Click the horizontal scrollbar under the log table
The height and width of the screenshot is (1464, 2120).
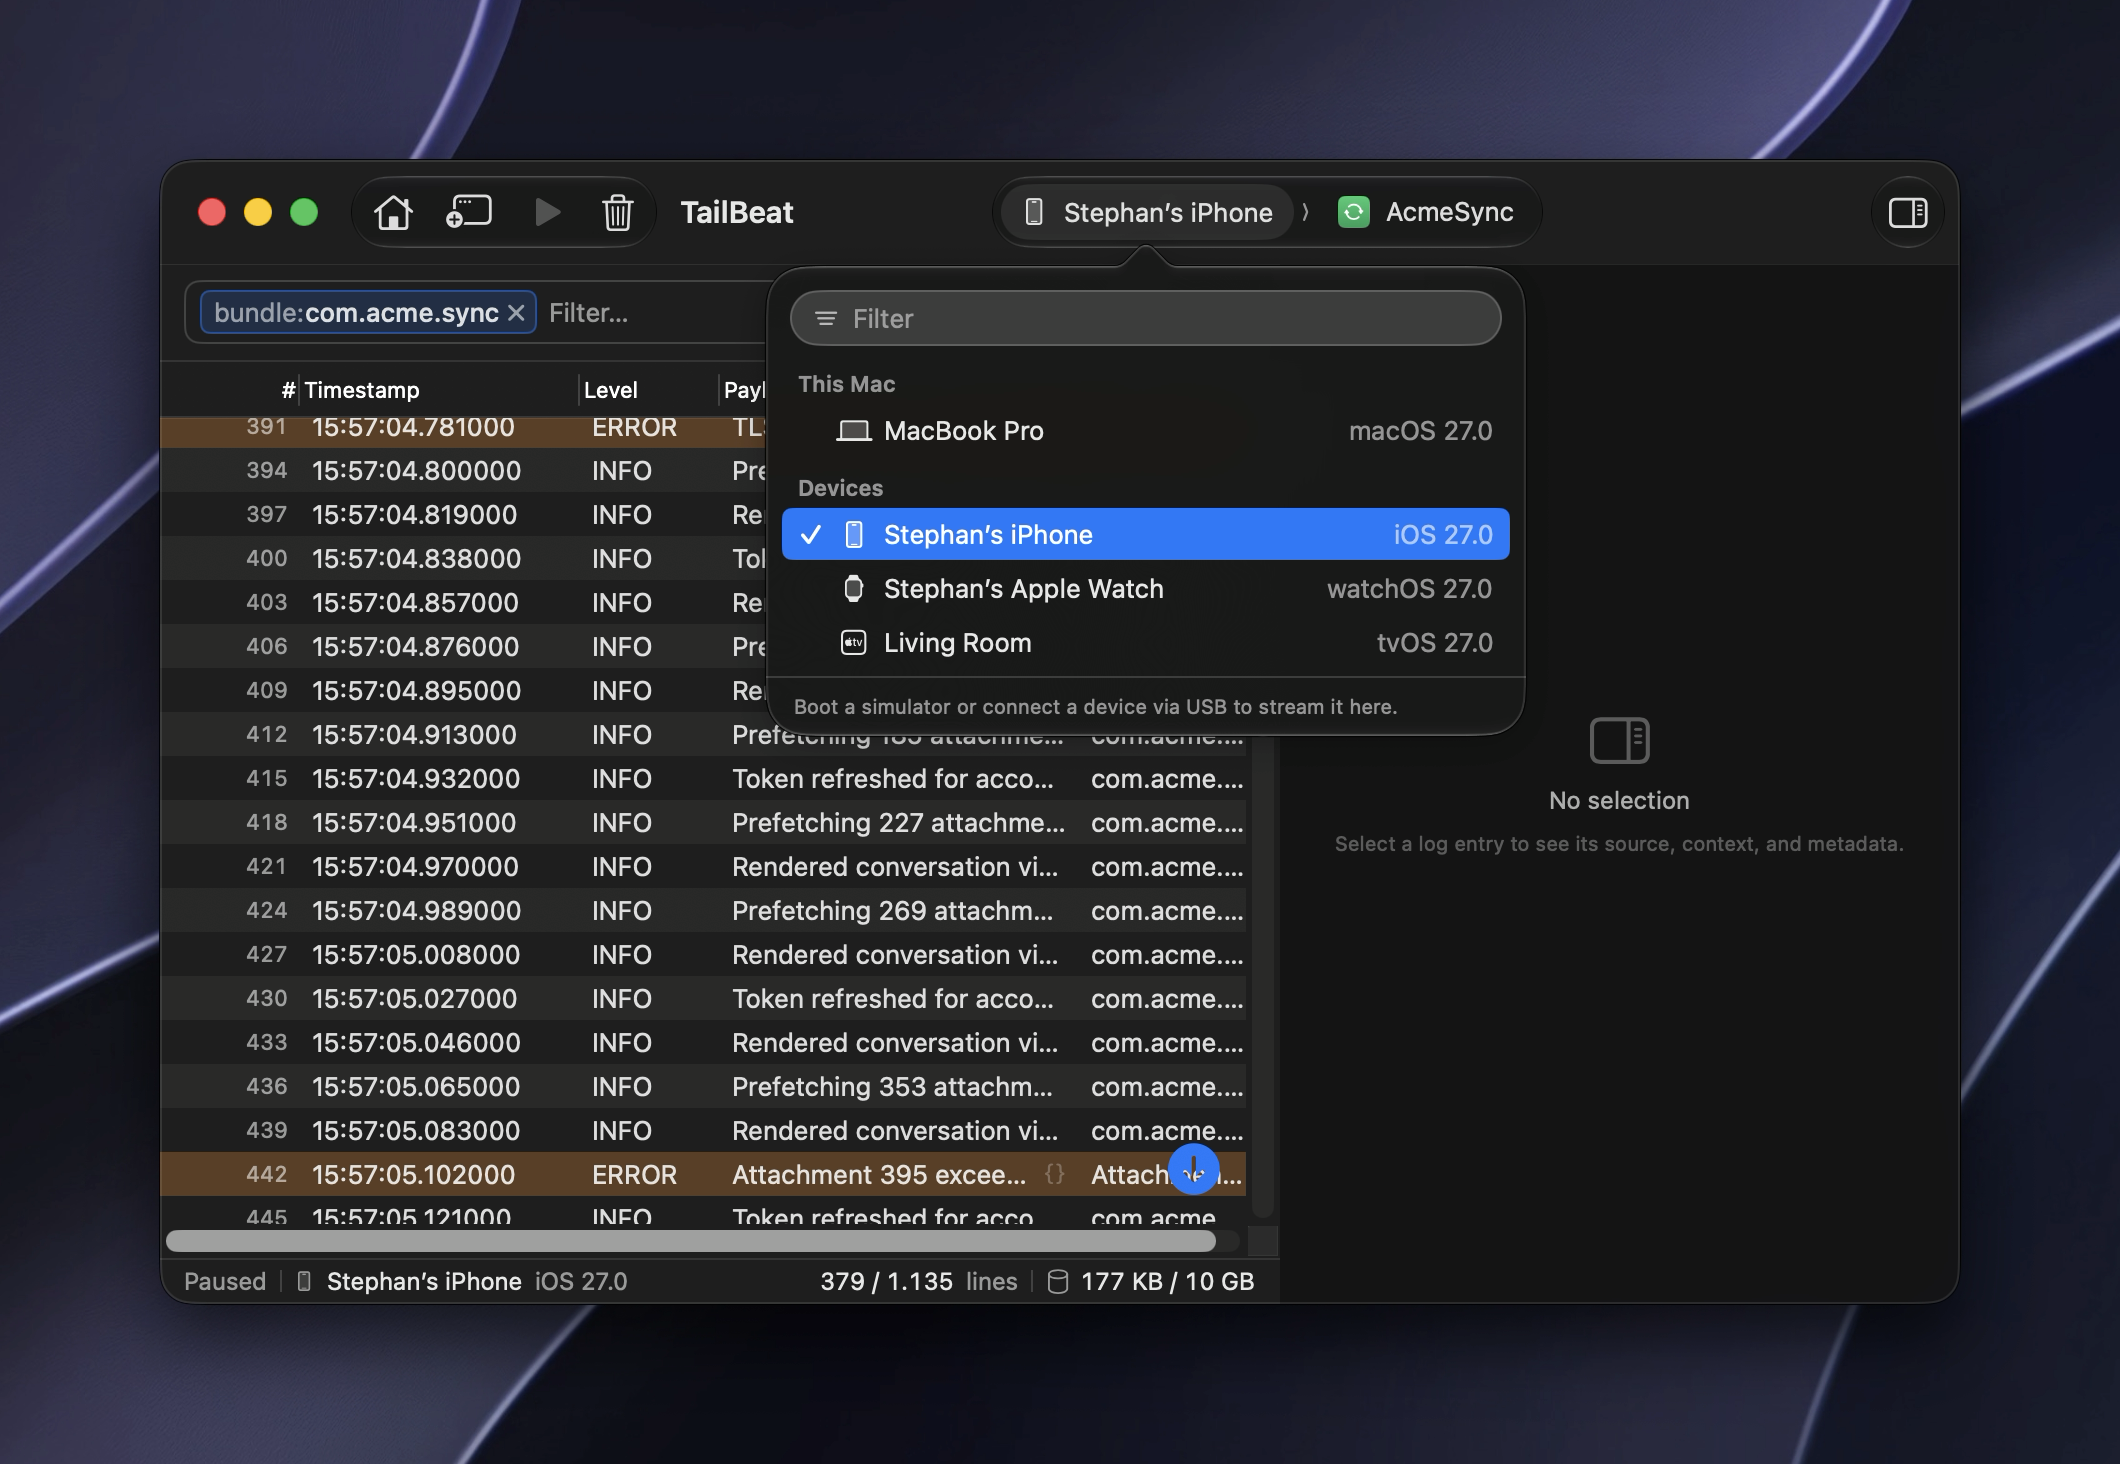point(691,1241)
